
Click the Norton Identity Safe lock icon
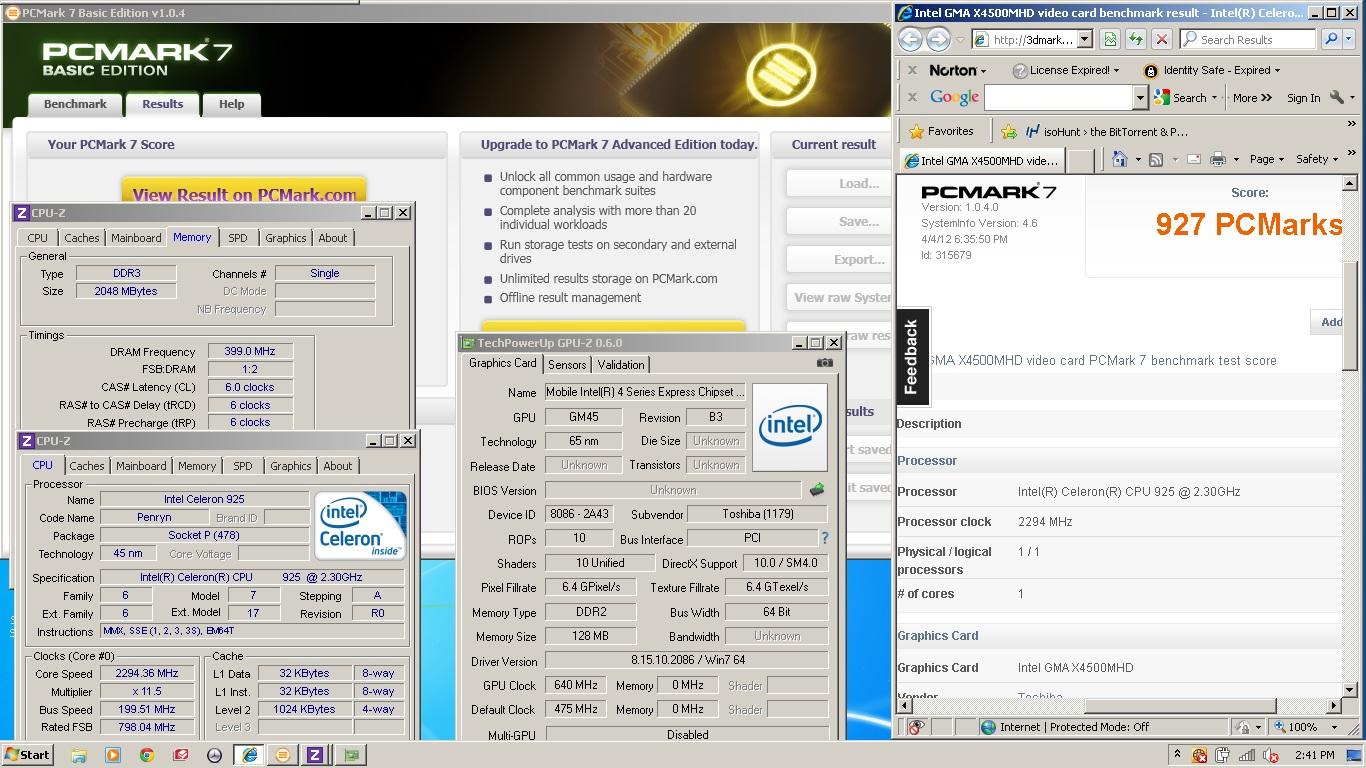point(1150,70)
